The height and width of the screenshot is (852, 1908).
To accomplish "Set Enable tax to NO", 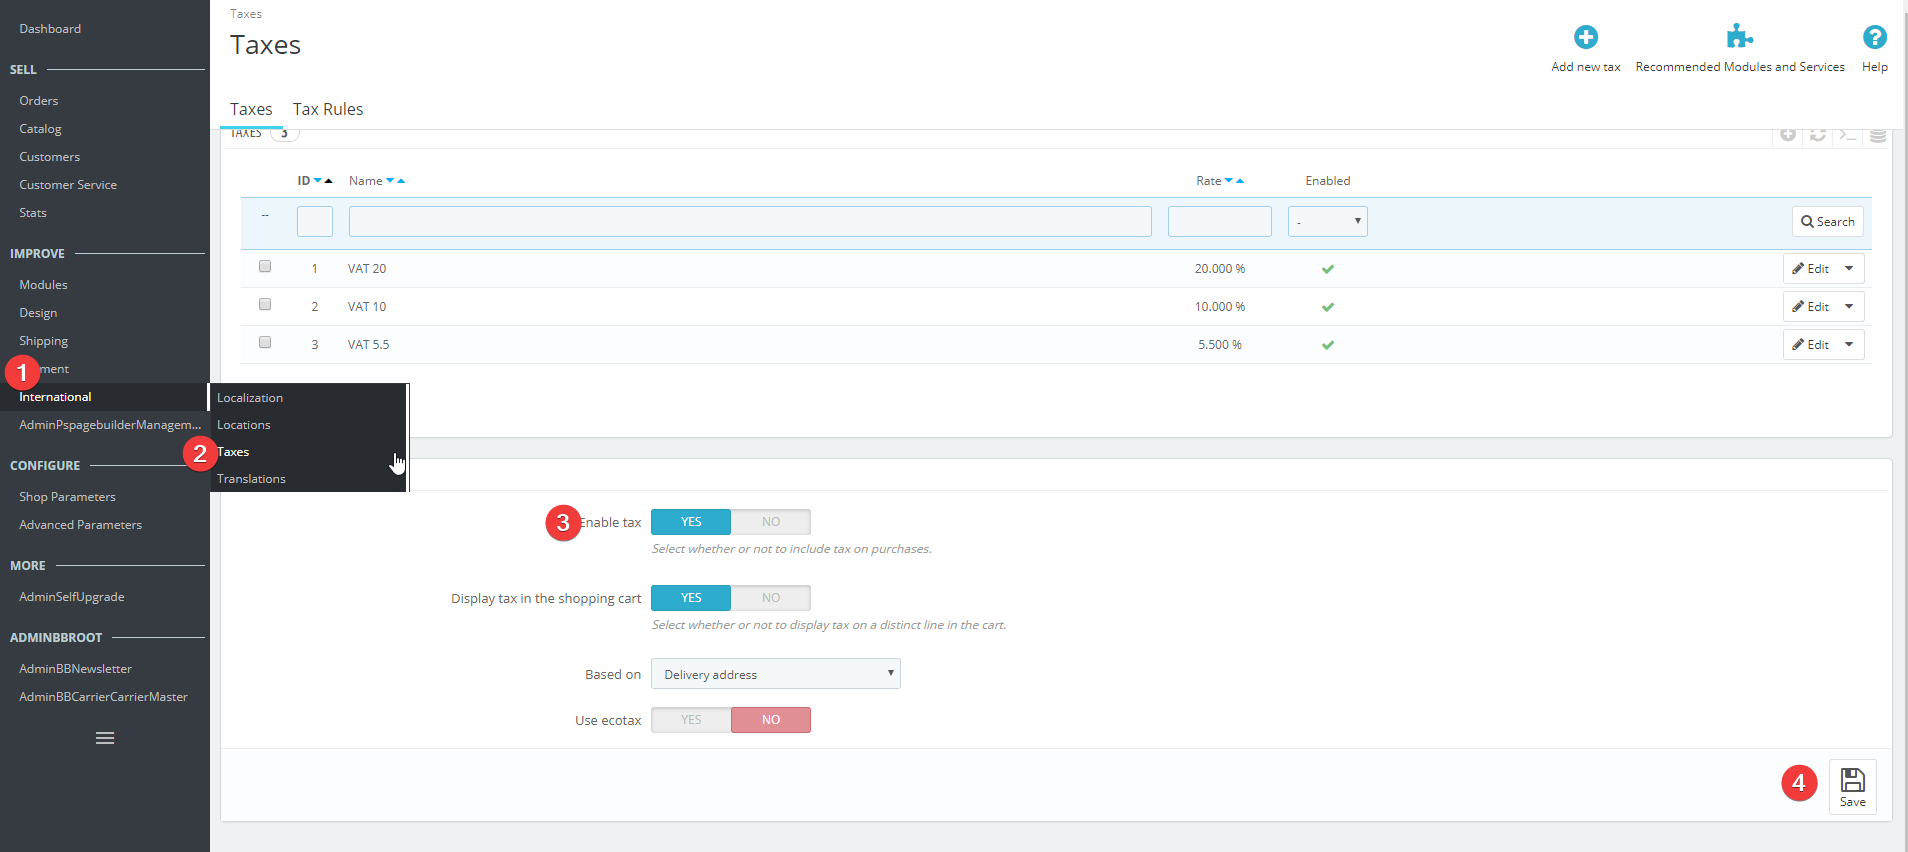I will pyautogui.click(x=770, y=522).
